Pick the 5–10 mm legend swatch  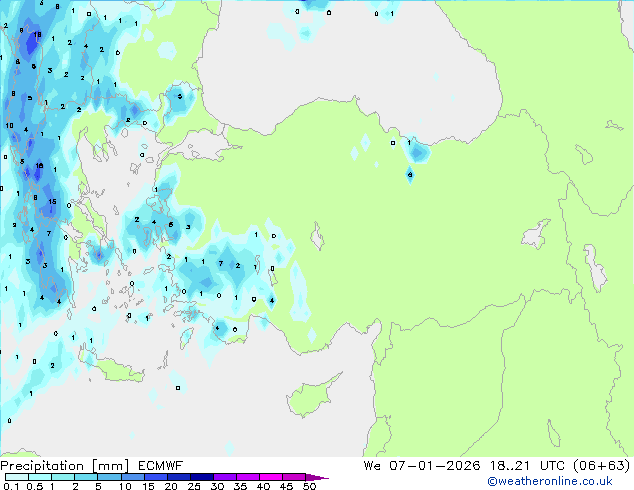pos(109,477)
